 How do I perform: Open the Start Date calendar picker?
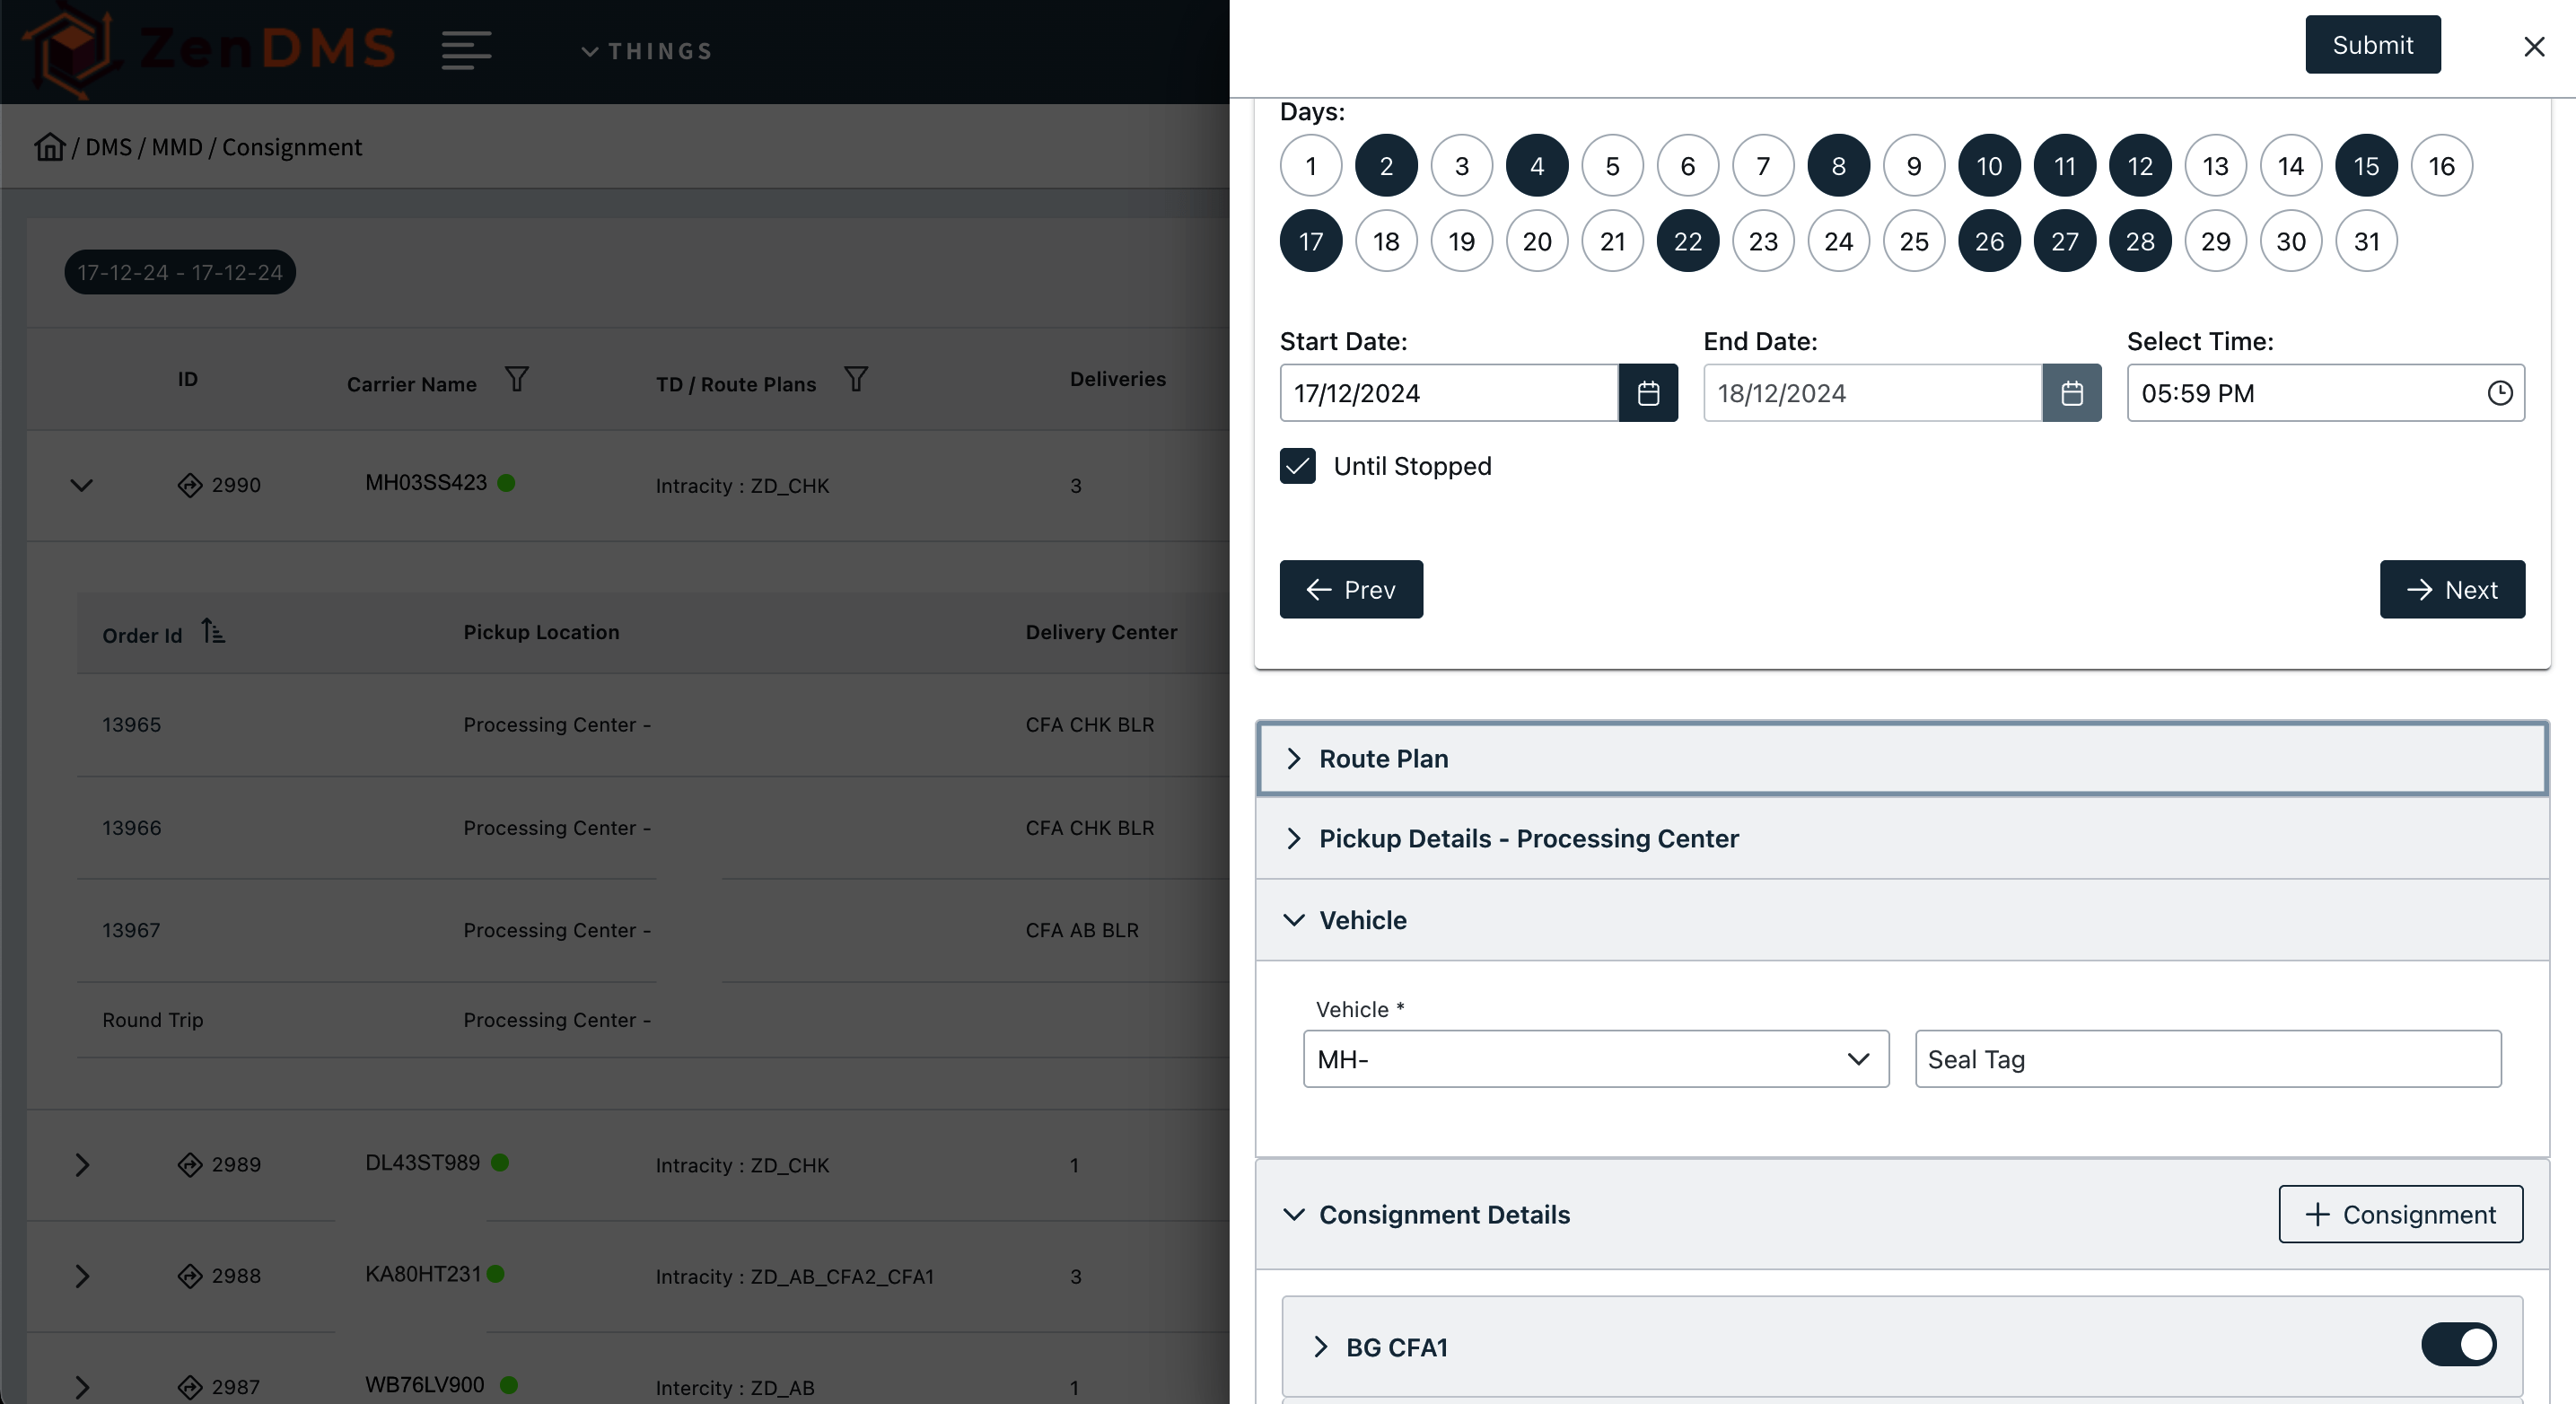click(1647, 393)
